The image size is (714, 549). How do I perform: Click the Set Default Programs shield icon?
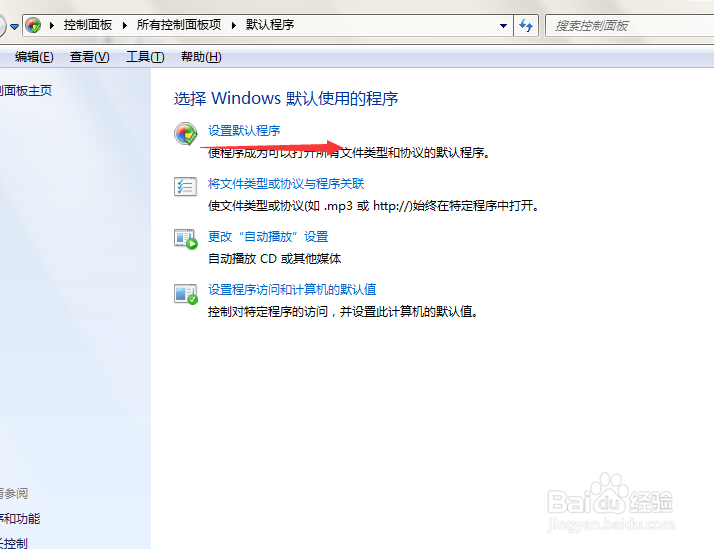(185, 134)
